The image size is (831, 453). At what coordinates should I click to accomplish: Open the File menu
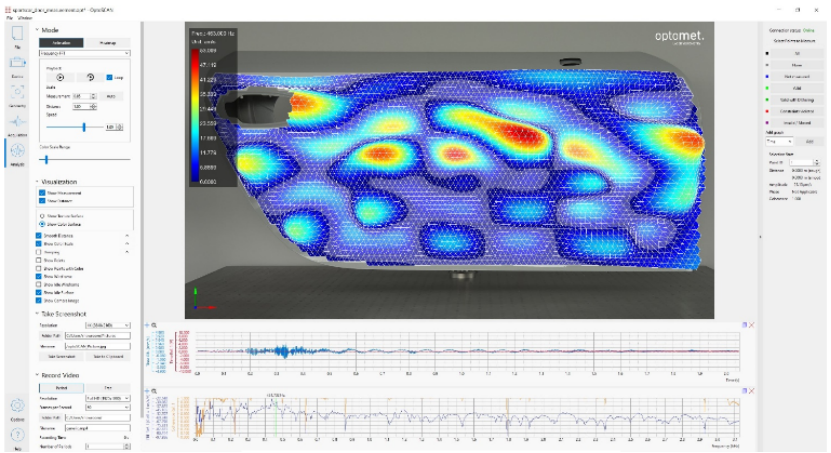click(10, 18)
